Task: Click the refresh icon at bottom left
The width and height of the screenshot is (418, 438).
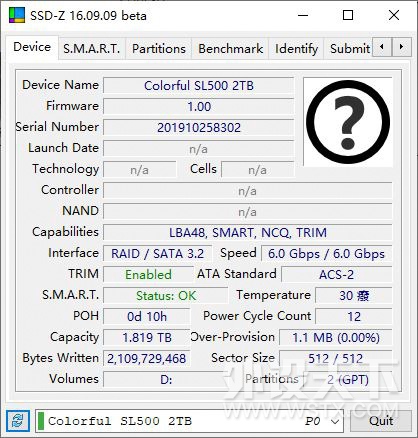Action: tap(18, 421)
